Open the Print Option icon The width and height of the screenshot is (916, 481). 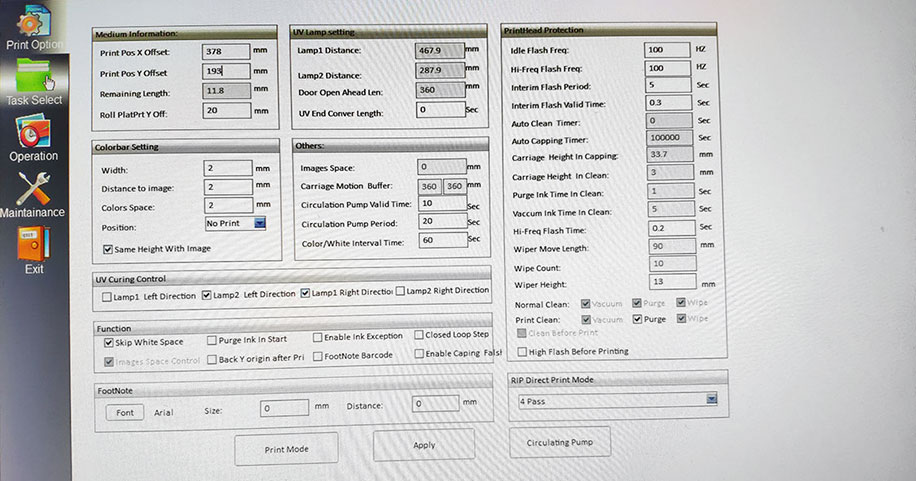[32, 22]
